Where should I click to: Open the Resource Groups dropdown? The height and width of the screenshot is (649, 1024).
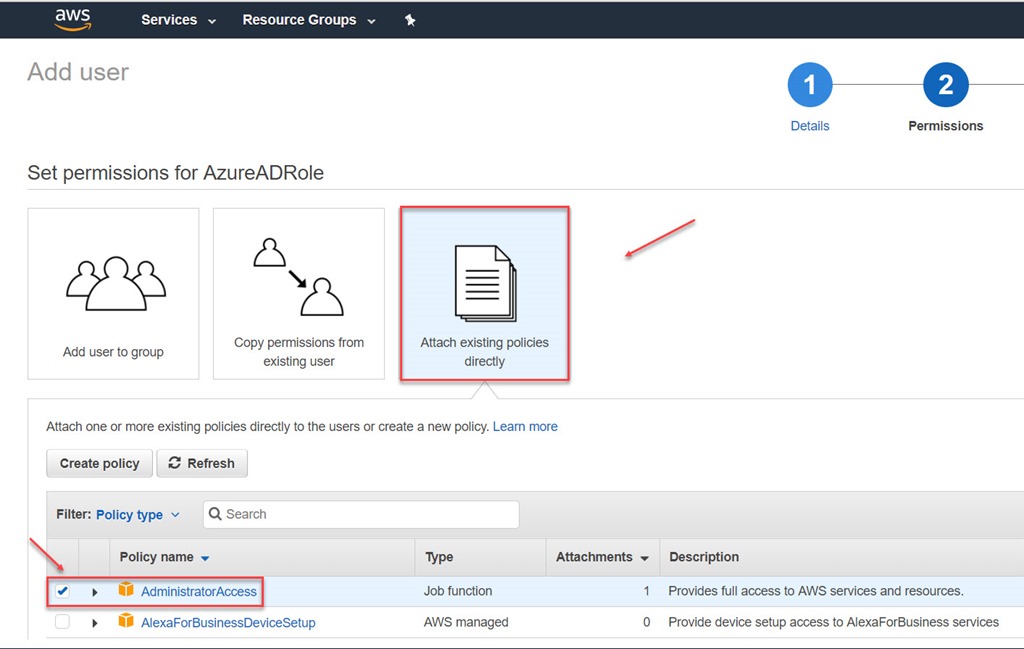coord(309,20)
